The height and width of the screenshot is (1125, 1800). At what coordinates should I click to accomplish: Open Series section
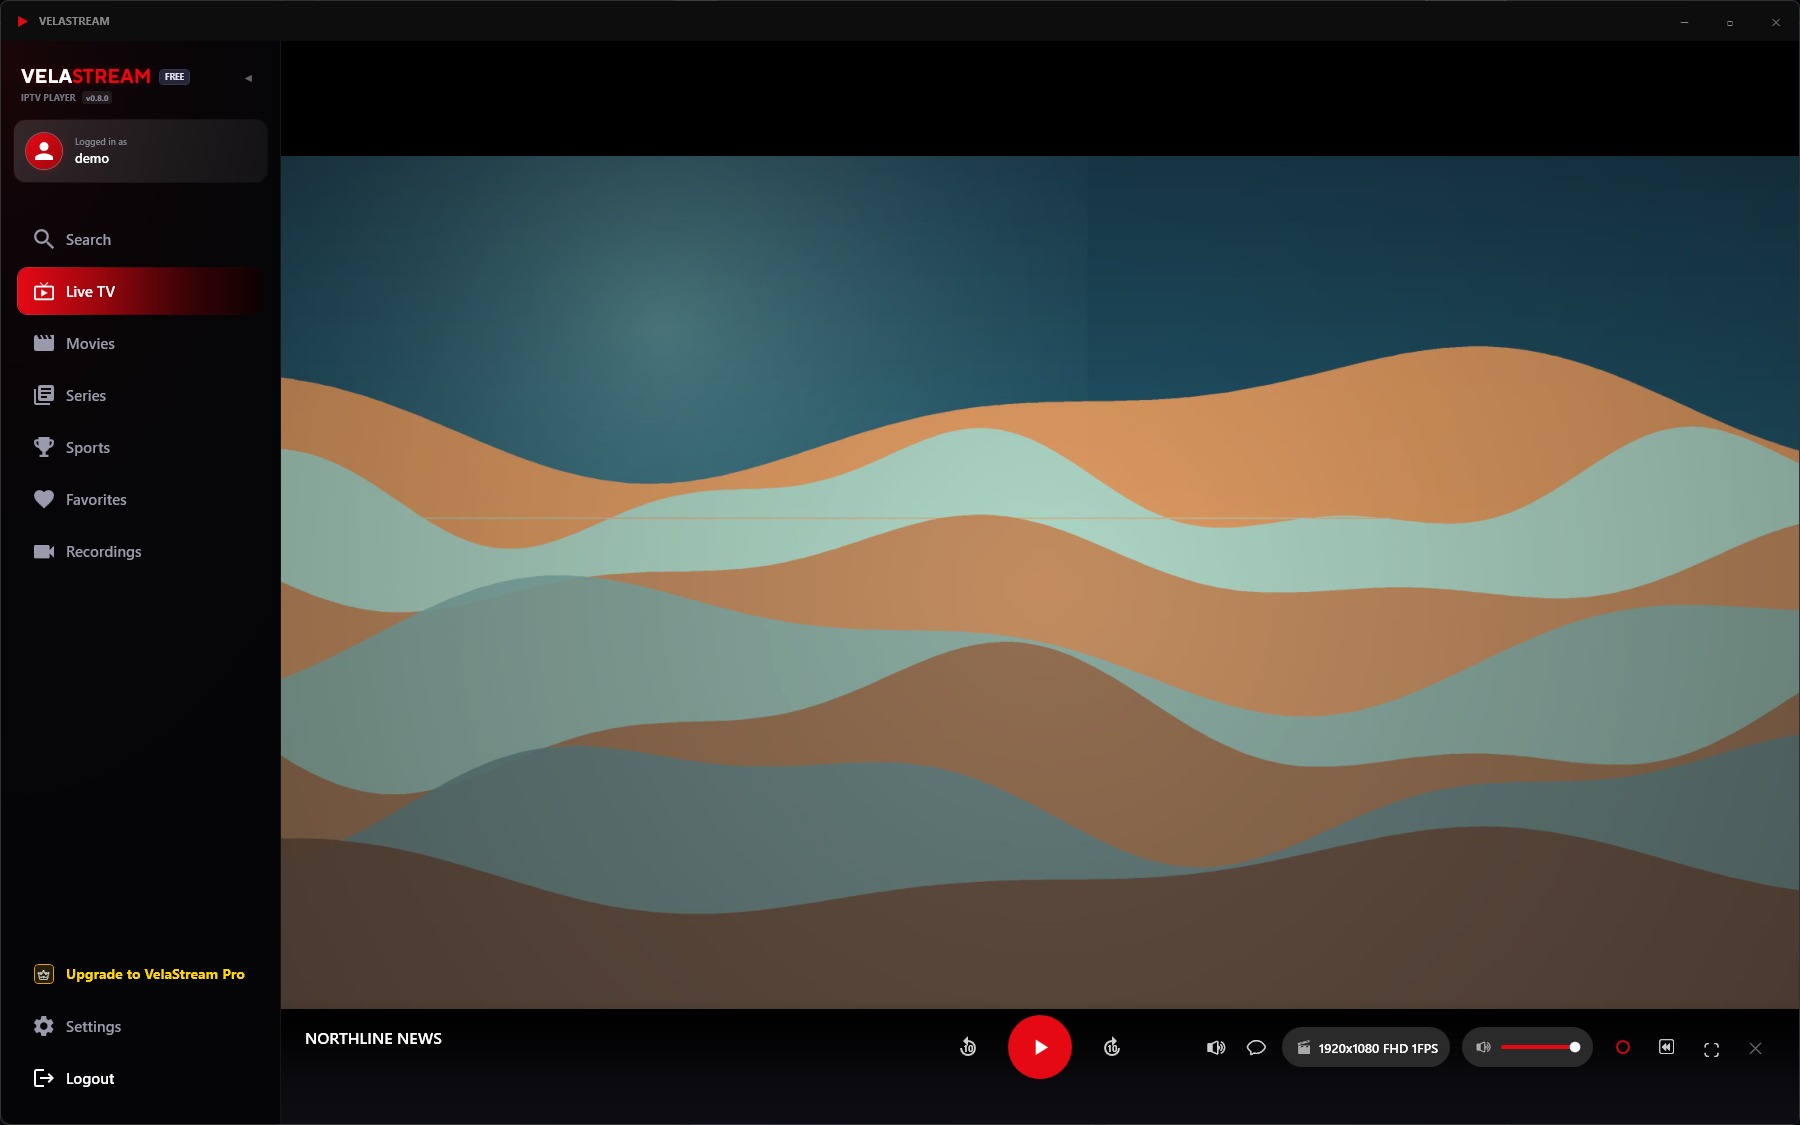[x=141, y=395]
